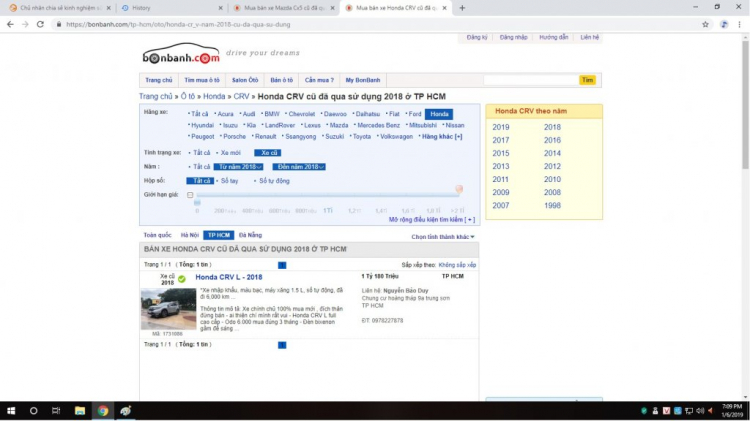
Task: Switch to the Đà Nẵng location tab
Action: [x=250, y=235]
